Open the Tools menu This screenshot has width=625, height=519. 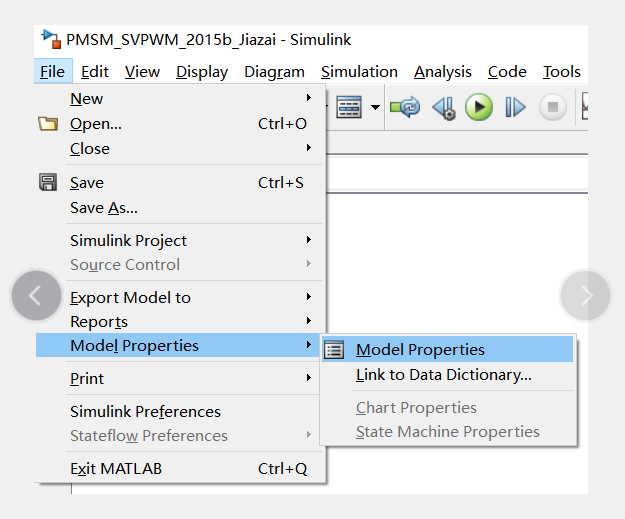click(562, 71)
